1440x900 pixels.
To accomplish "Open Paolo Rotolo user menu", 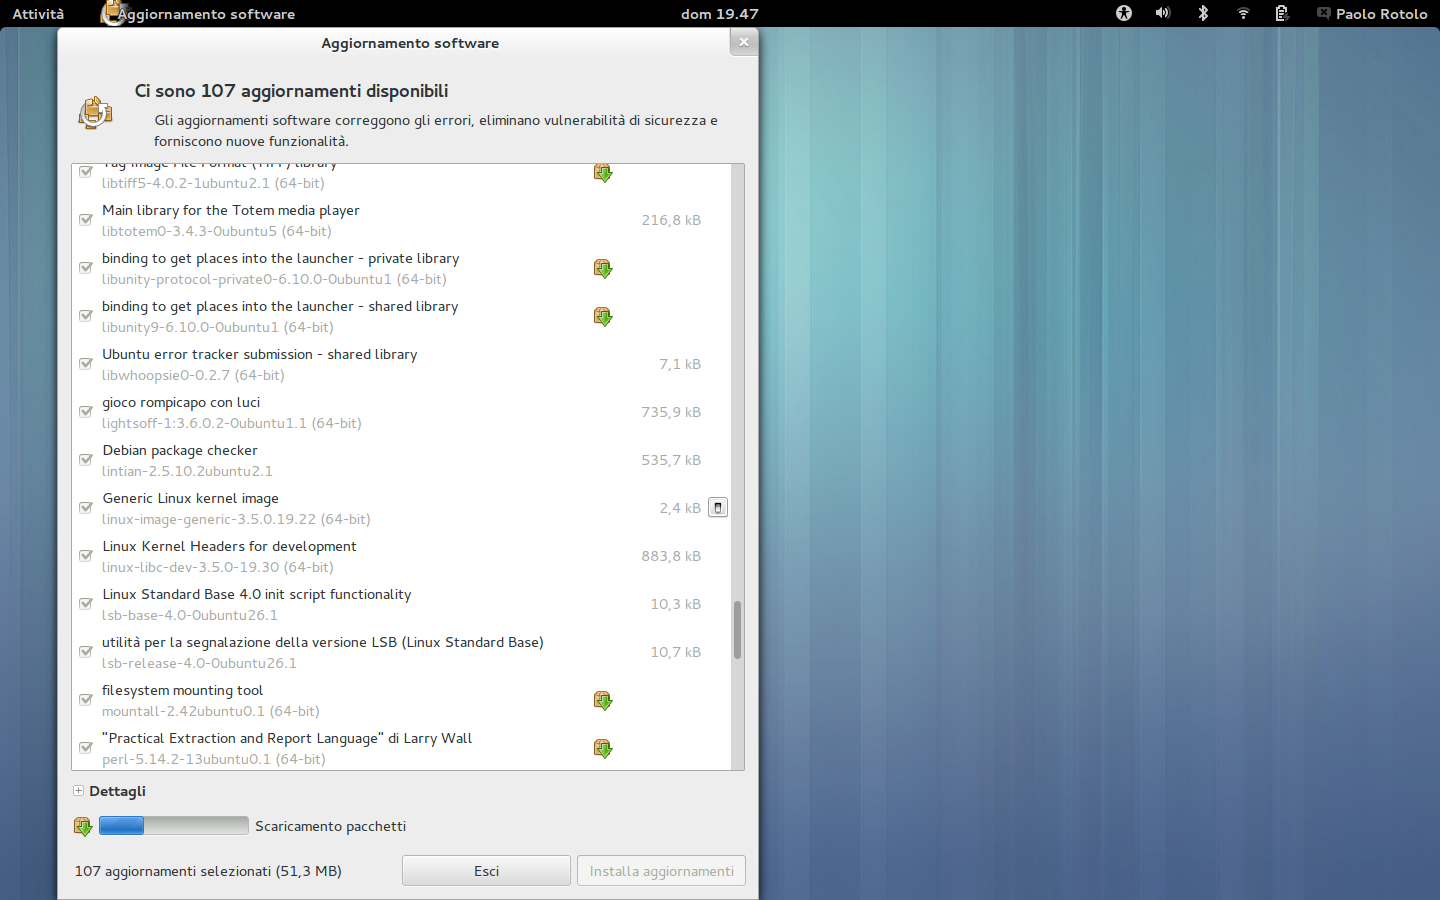I will [1381, 14].
